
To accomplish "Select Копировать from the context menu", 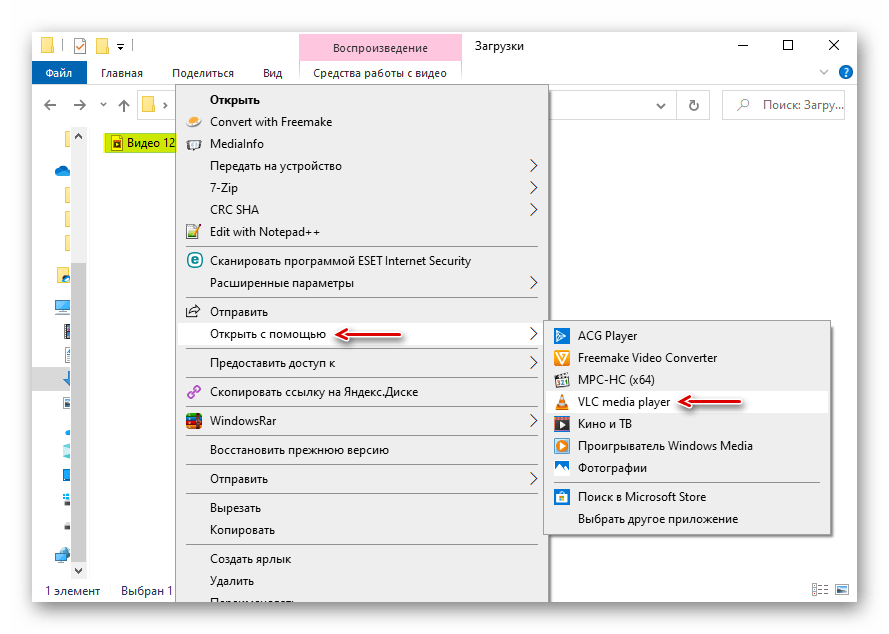I will coord(242,530).
